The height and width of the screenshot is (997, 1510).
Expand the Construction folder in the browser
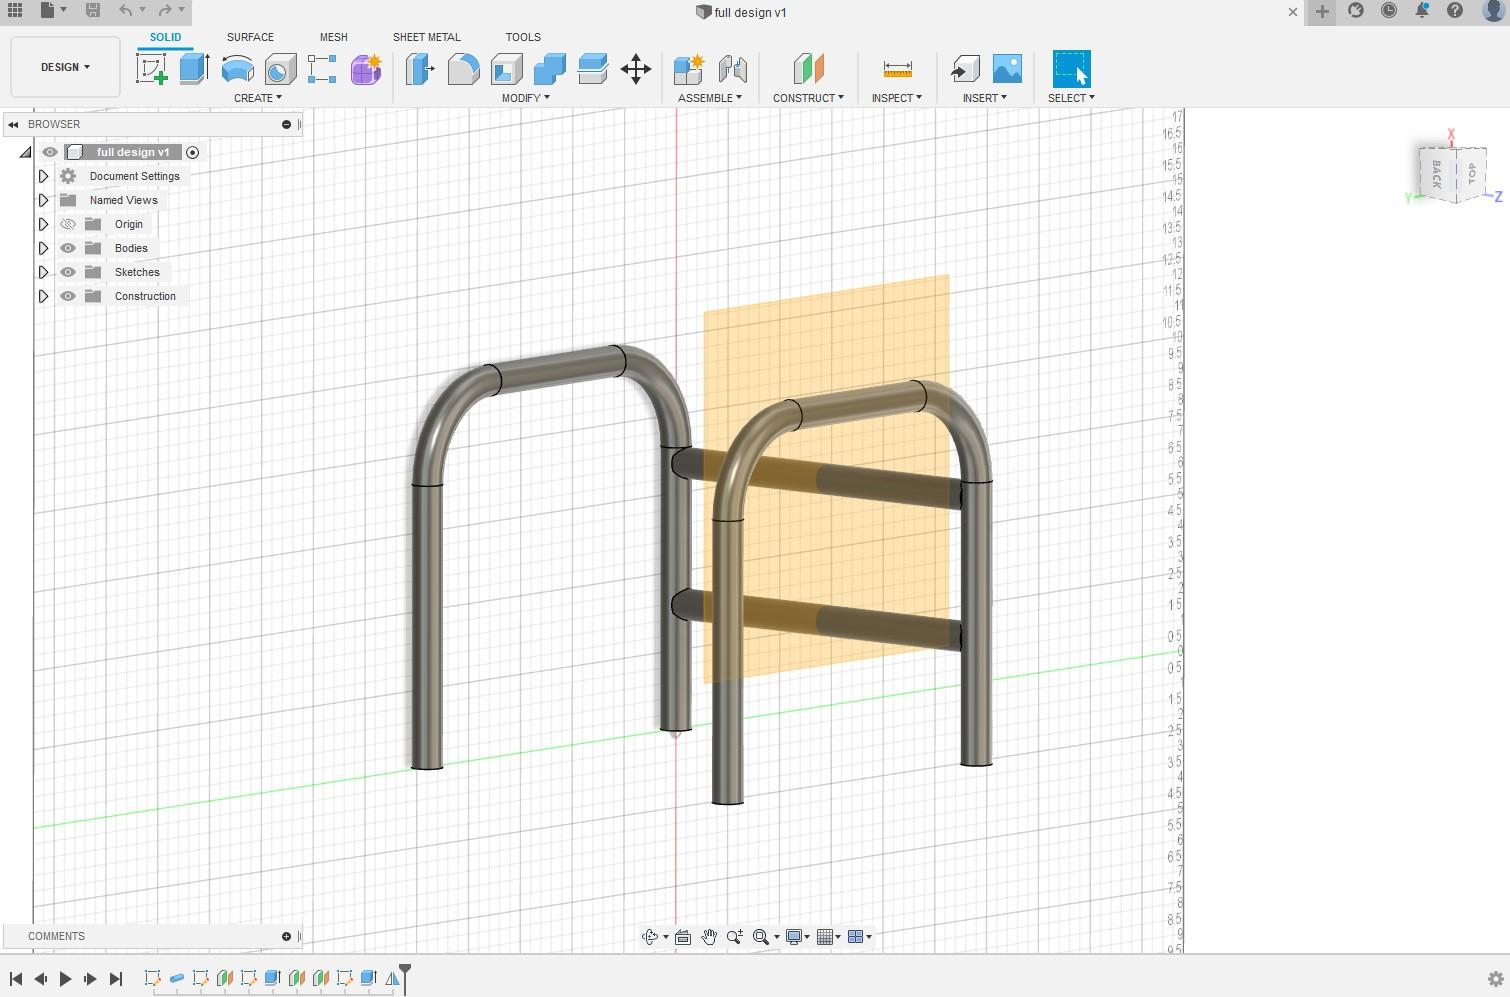coord(43,296)
